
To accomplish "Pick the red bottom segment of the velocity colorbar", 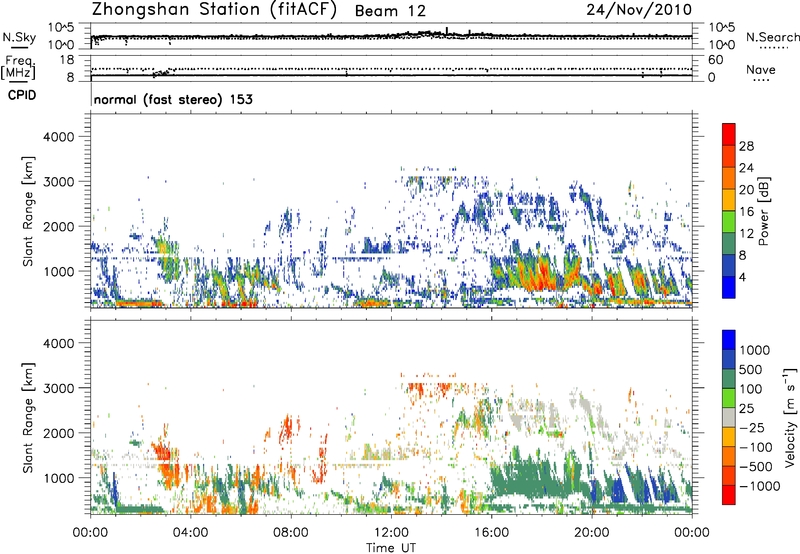I will pos(729,495).
